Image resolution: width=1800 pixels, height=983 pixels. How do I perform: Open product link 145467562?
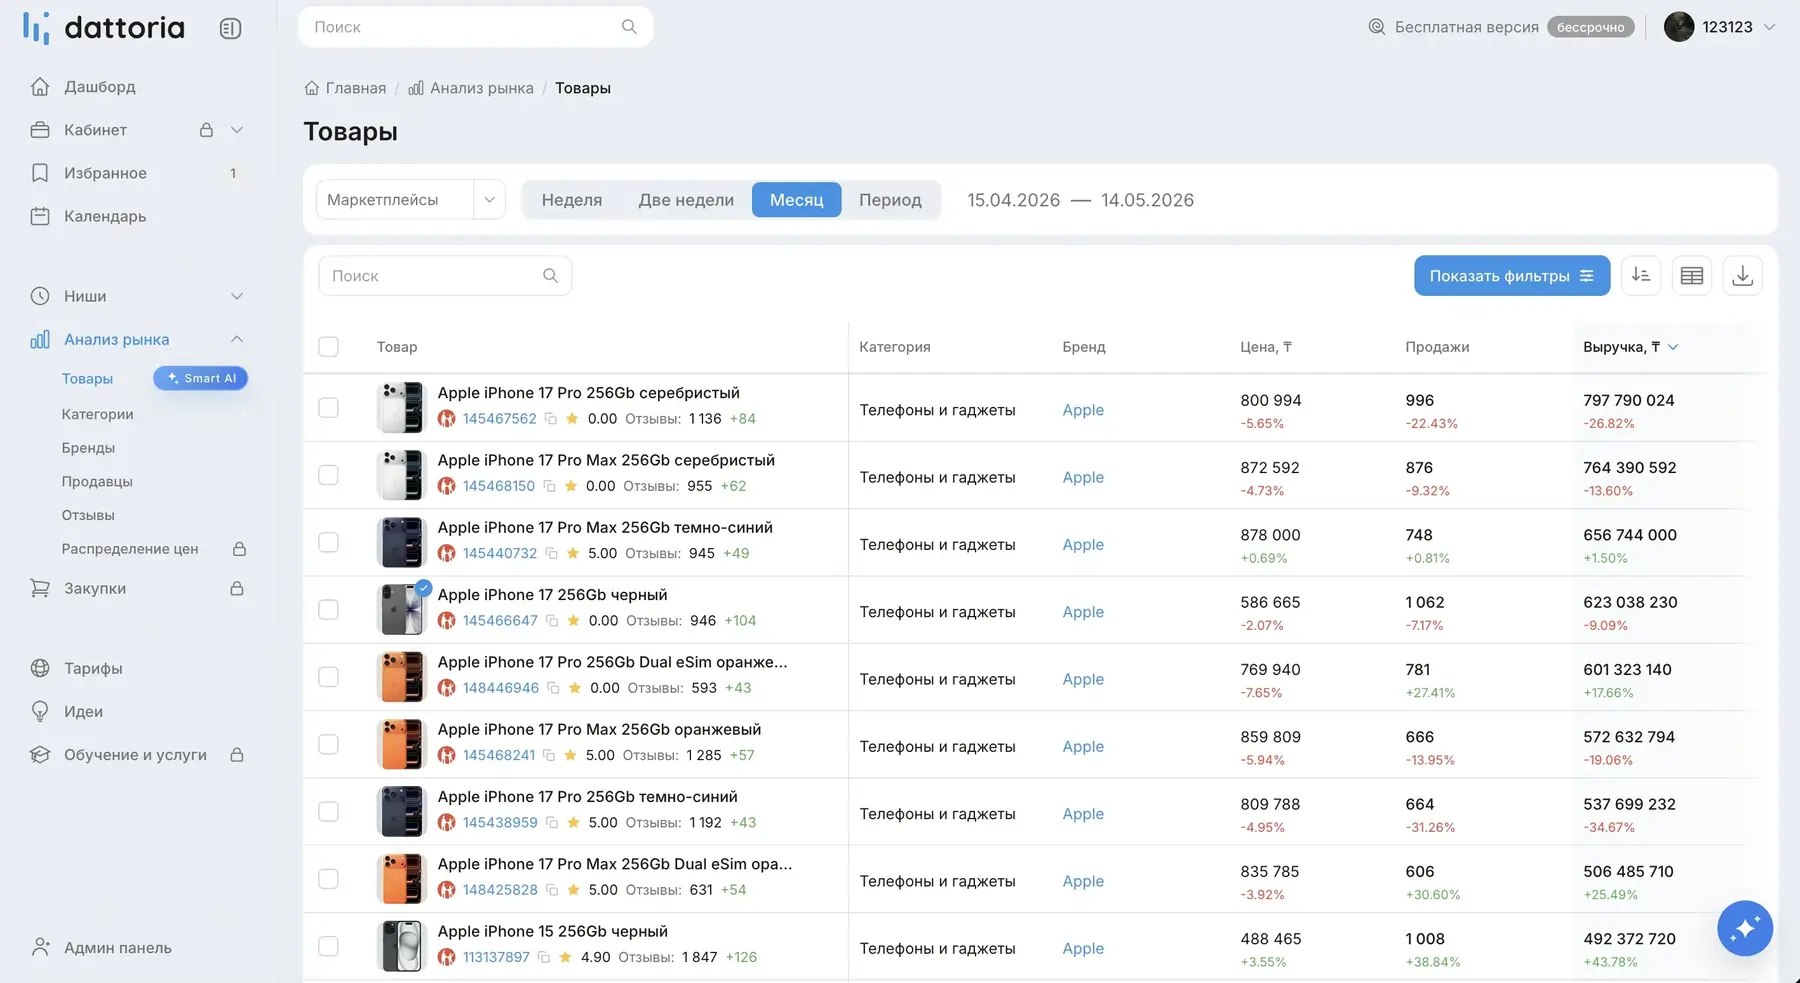pyautogui.click(x=500, y=419)
